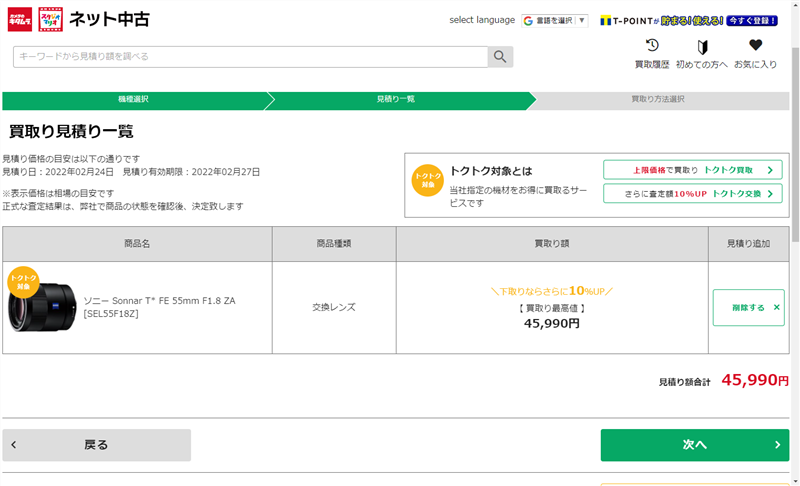The height and width of the screenshot is (486, 800).
Task: Open the 査定額10%UP トクトク交換 link
Action: [x=692, y=193]
